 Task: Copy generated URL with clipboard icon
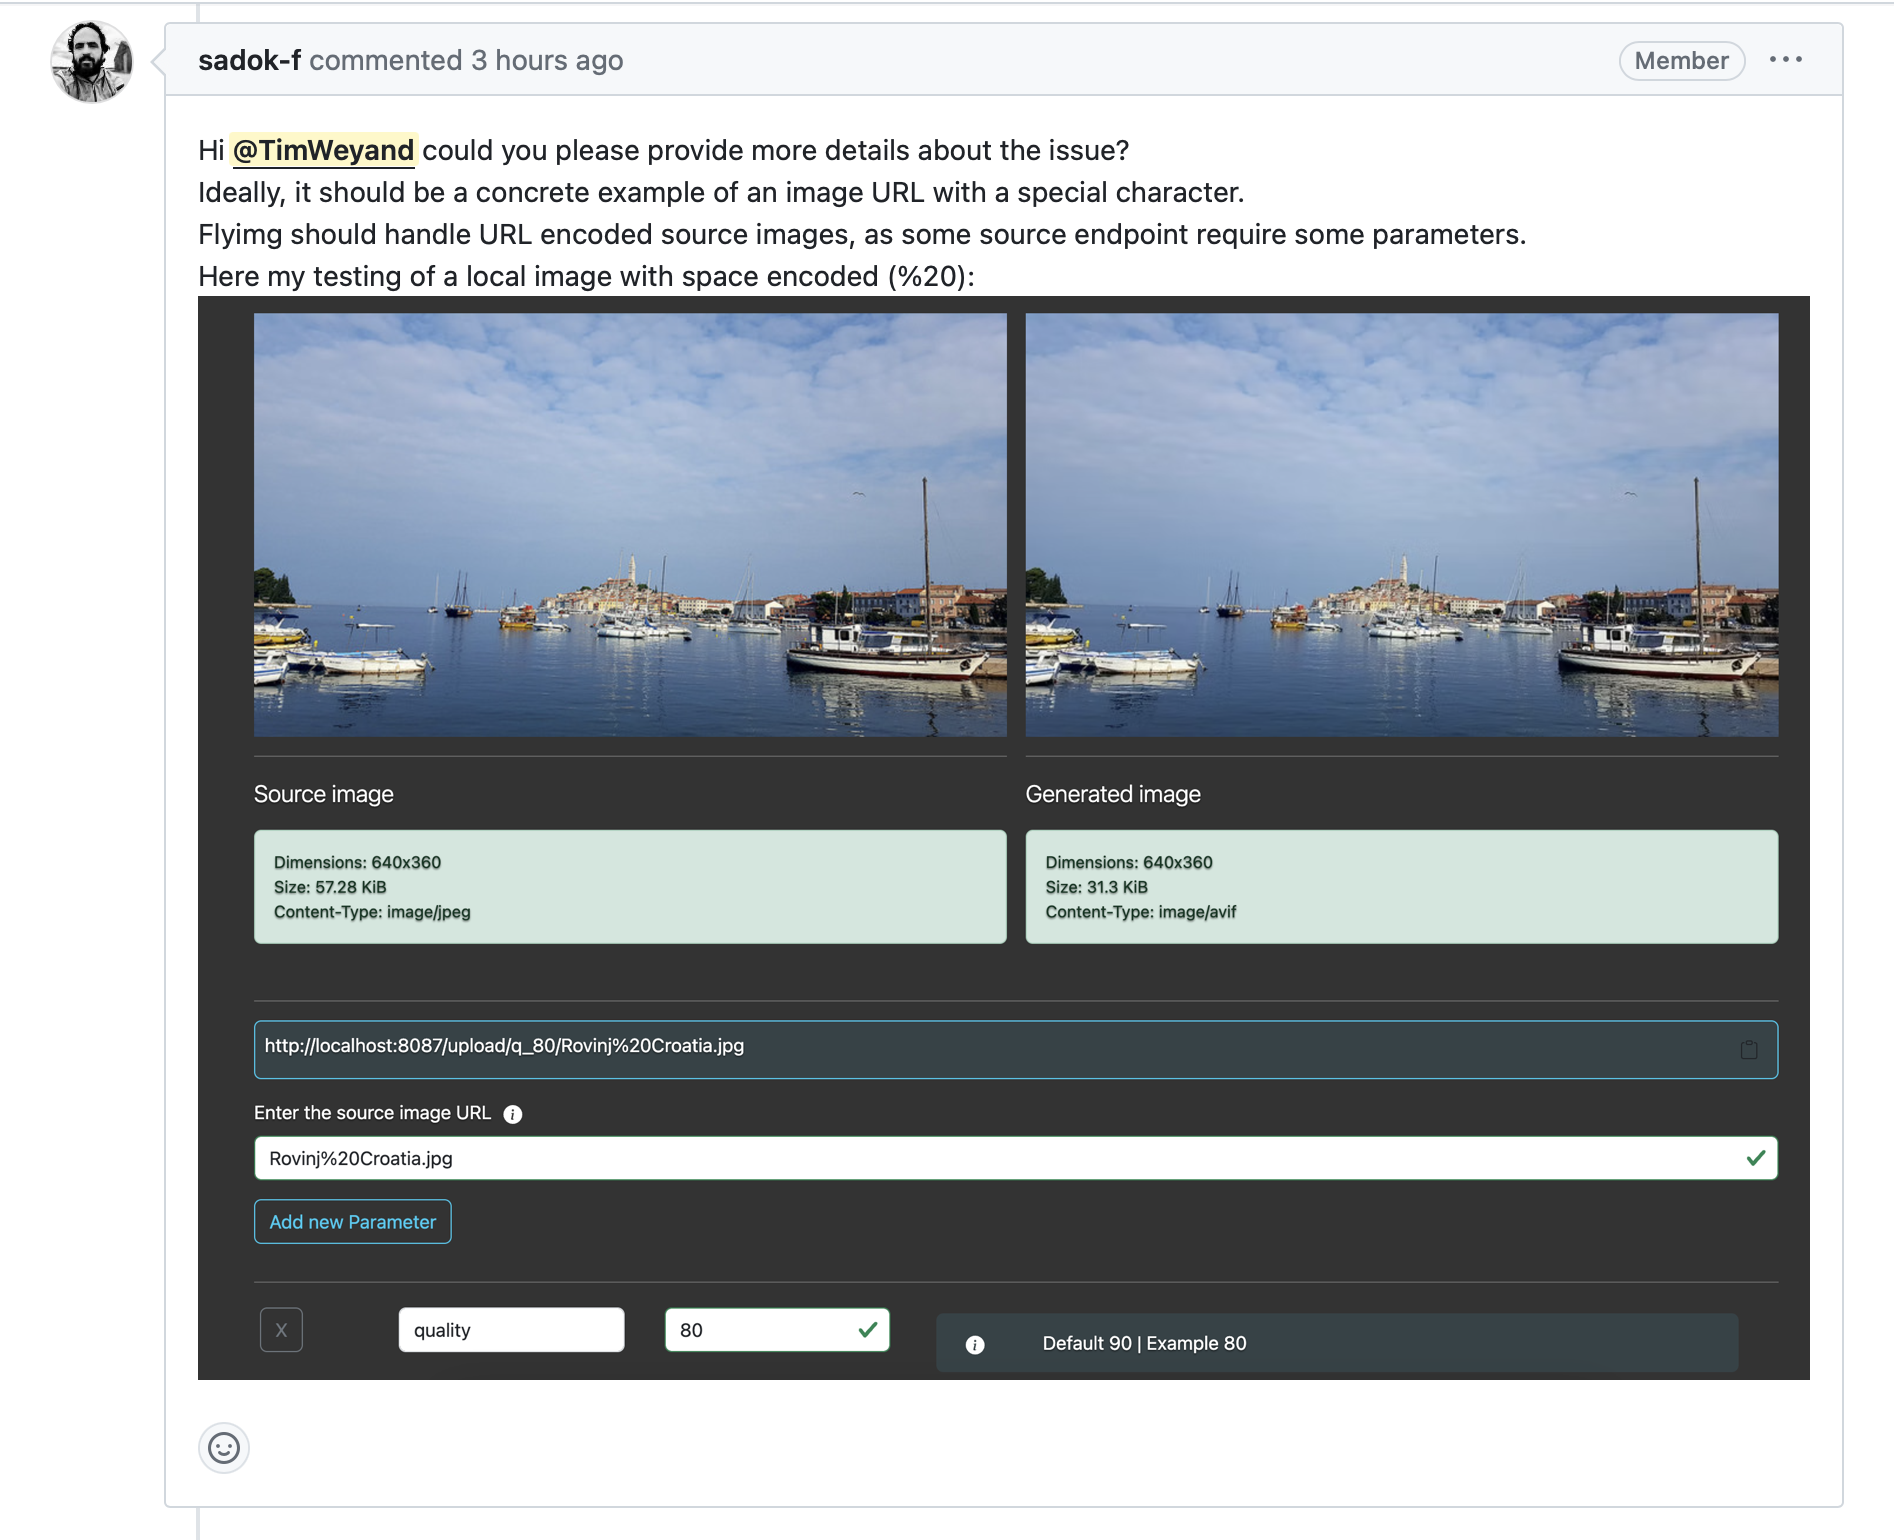coord(1748,1049)
